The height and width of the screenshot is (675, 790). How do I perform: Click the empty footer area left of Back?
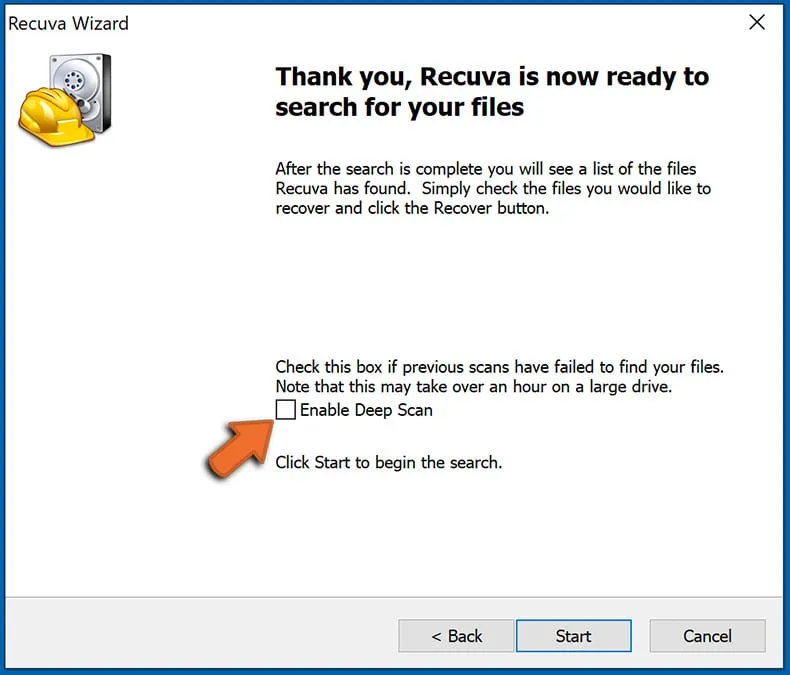point(200,636)
